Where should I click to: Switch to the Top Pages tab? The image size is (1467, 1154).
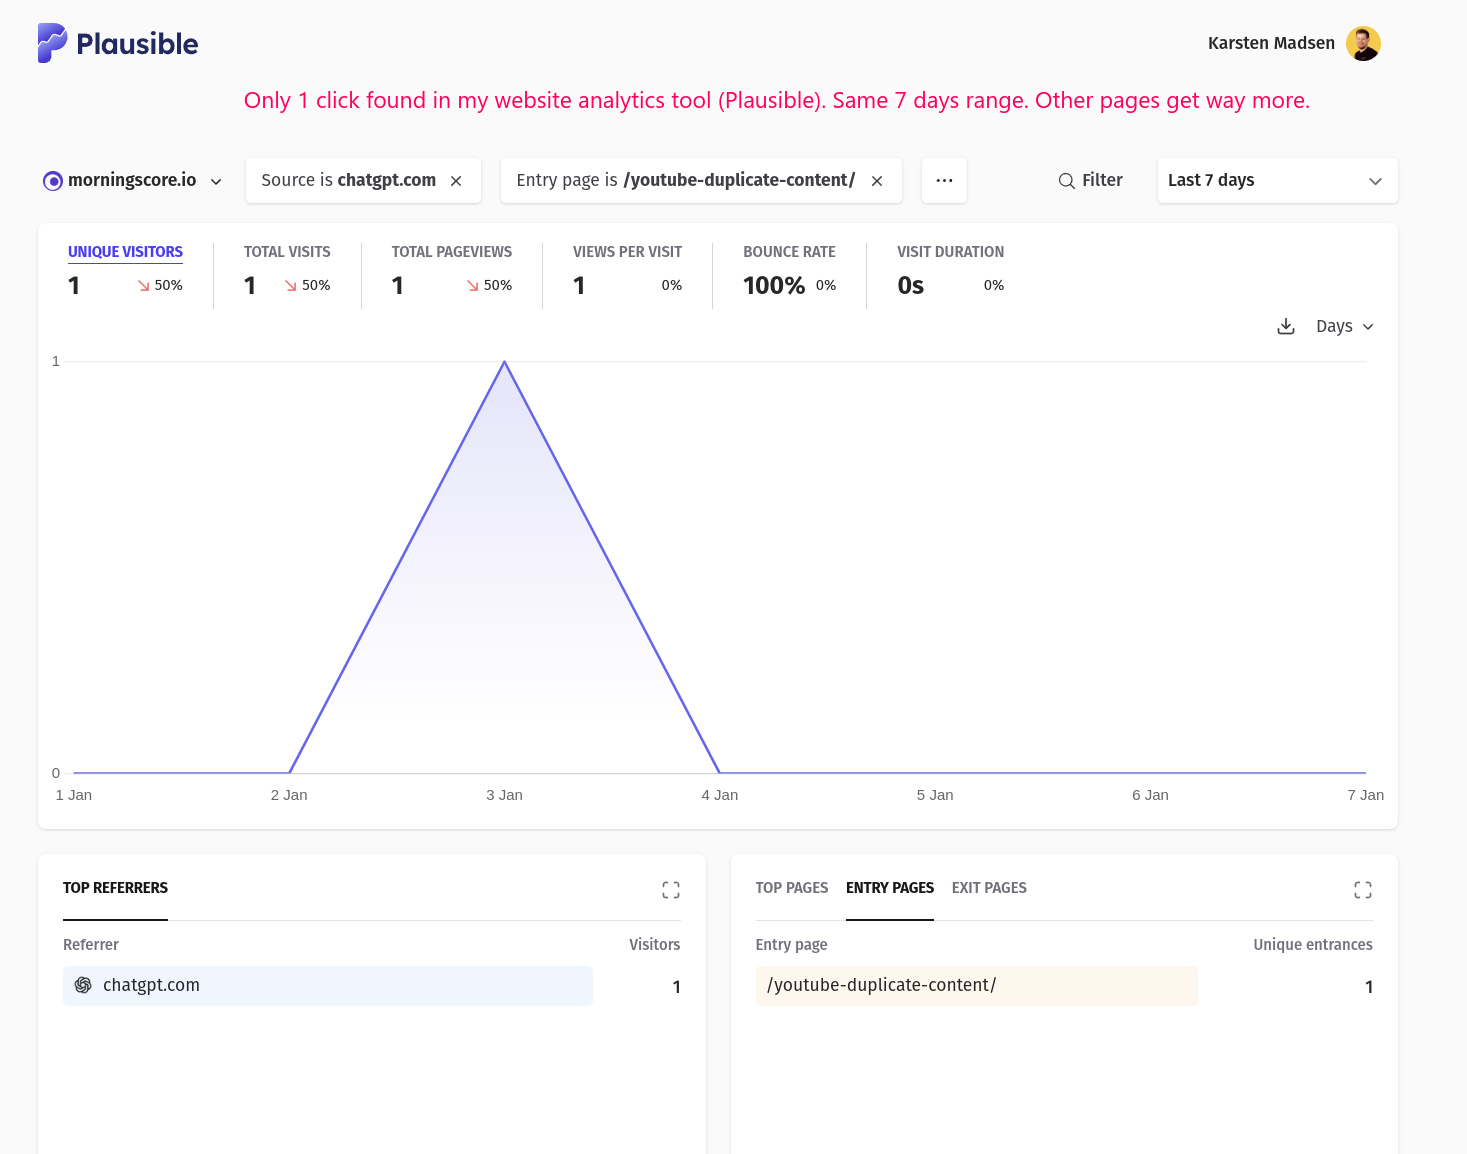791,888
